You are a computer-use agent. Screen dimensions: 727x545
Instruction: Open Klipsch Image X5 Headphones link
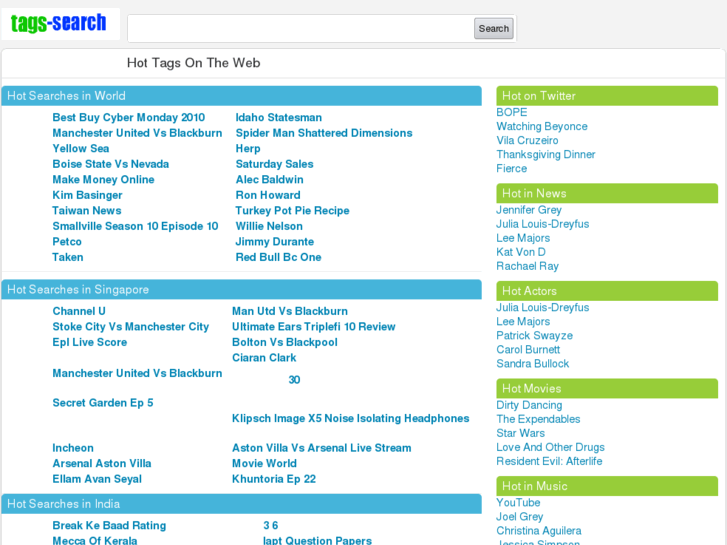pyautogui.click(x=351, y=418)
